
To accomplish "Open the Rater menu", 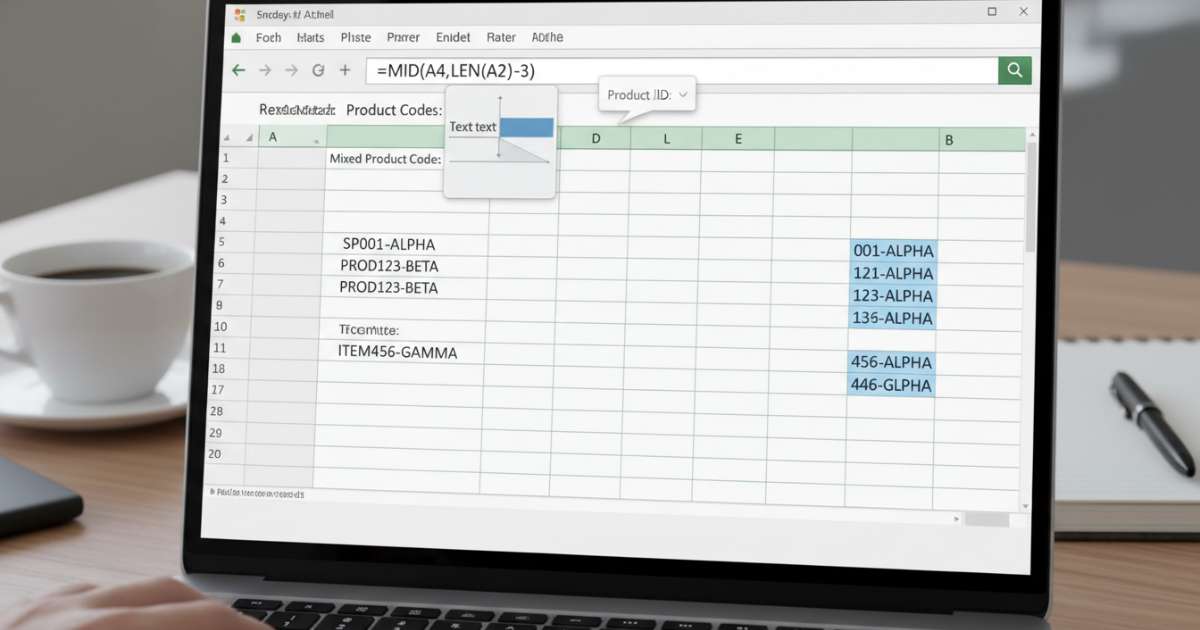I will click(500, 37).
